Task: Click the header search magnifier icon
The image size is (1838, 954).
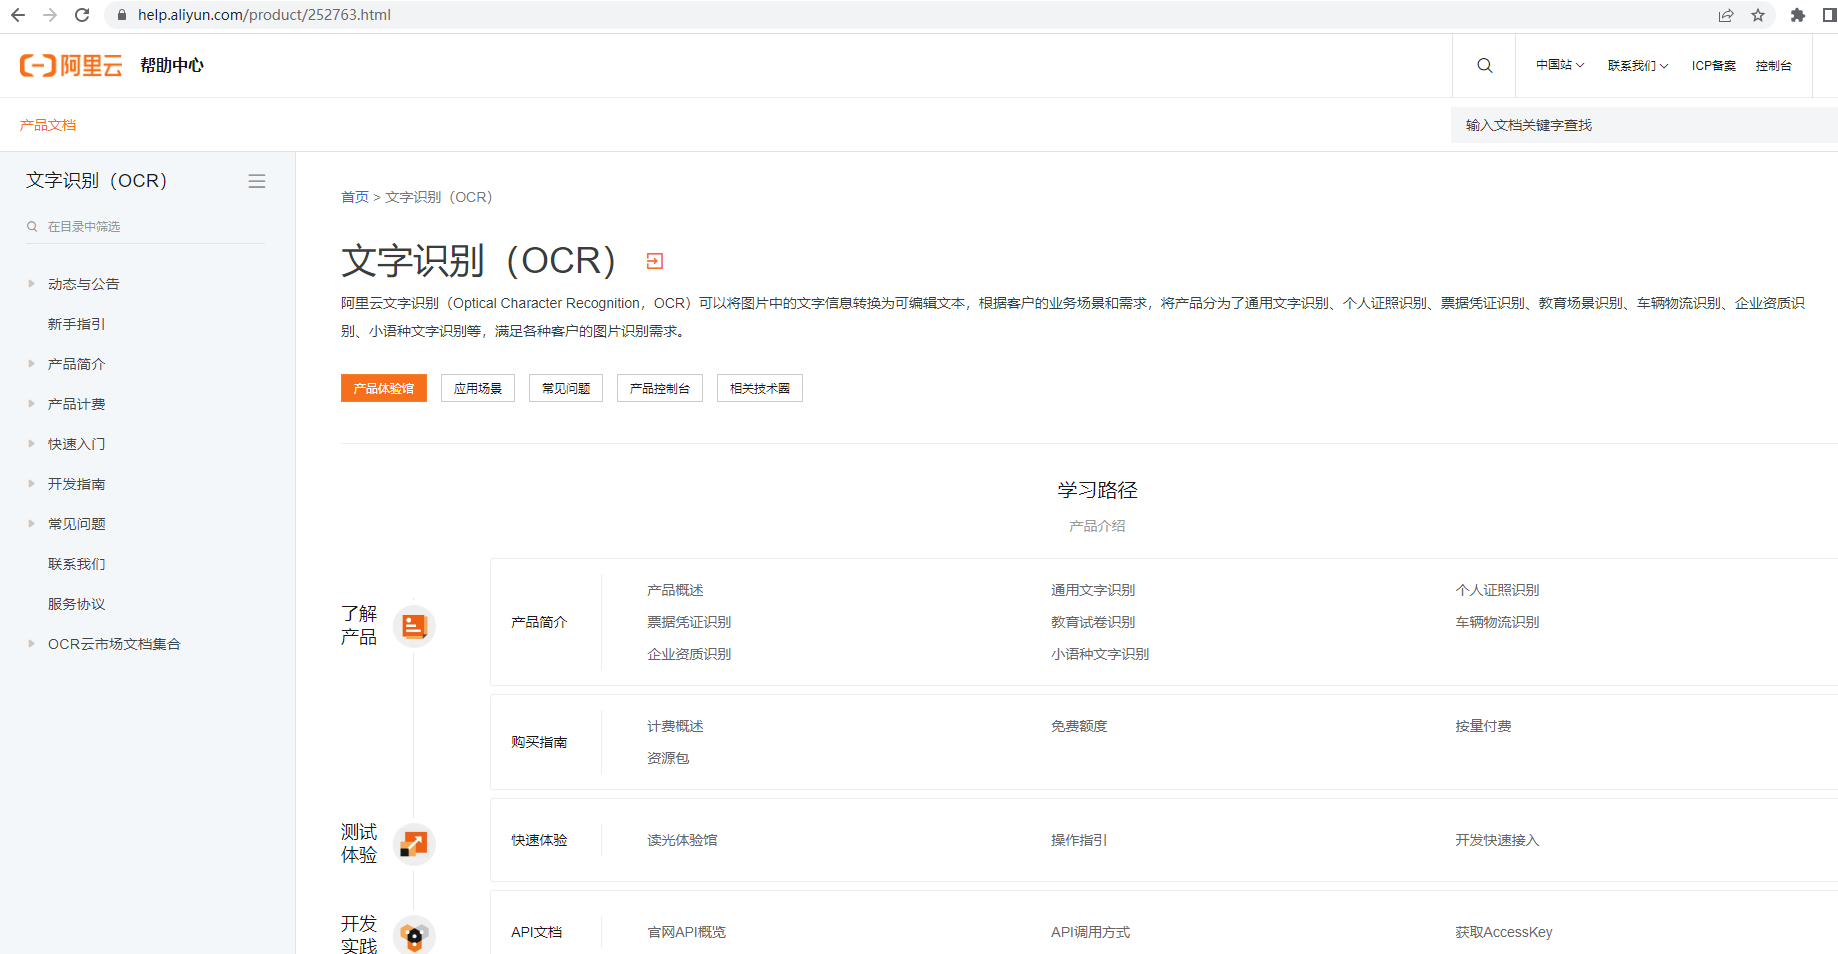Action: click(1485, 65)
